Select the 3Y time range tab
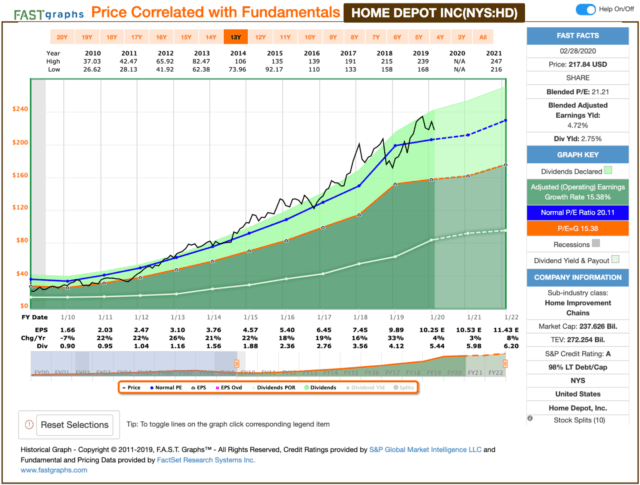 click(462, 37)
